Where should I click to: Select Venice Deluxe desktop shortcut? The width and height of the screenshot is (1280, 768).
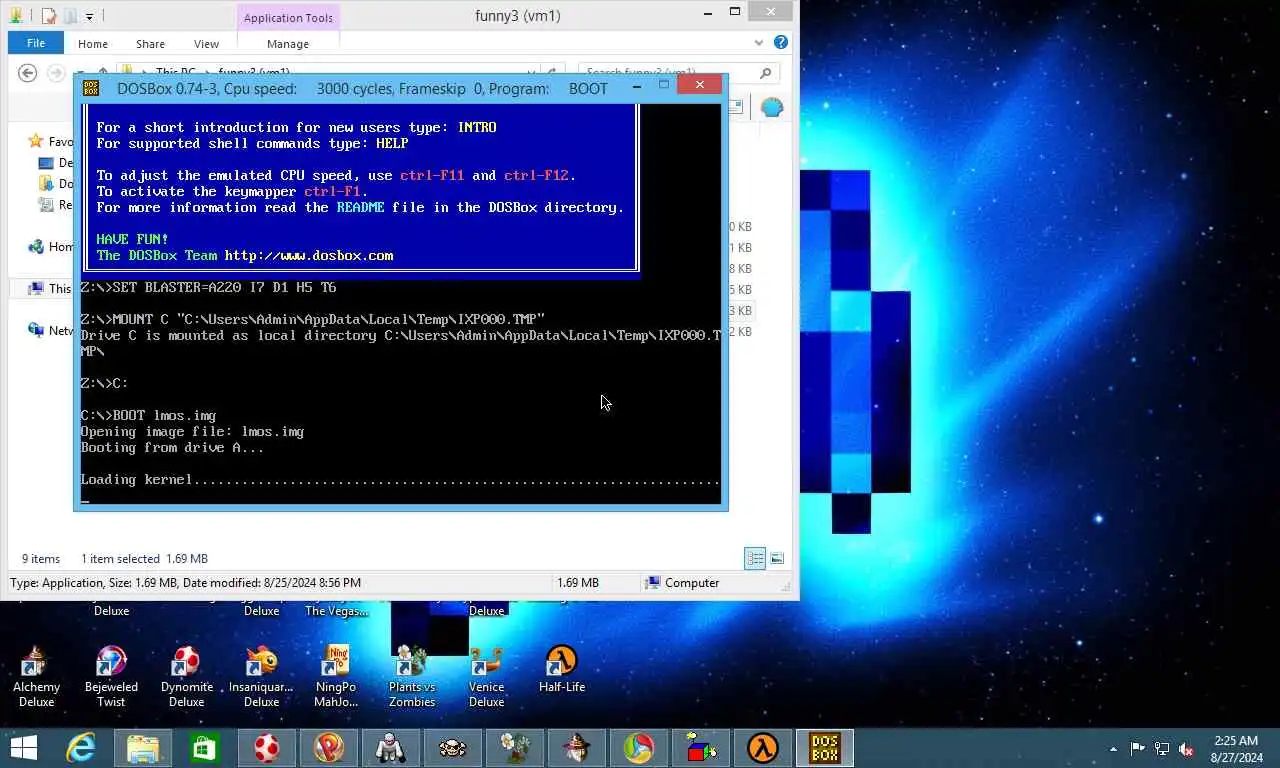coord(486,676)
